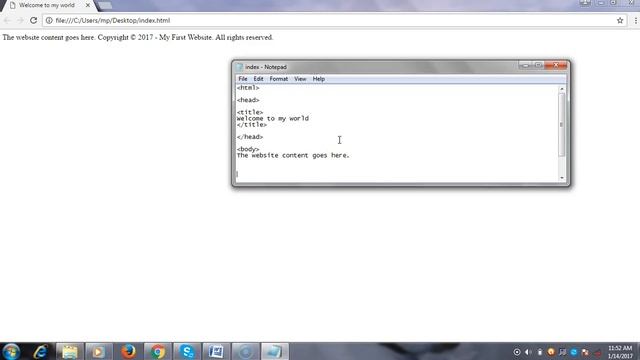The image size is (640, 360).
Task: Open Notepad Help menu
Action: coord(319,79)
